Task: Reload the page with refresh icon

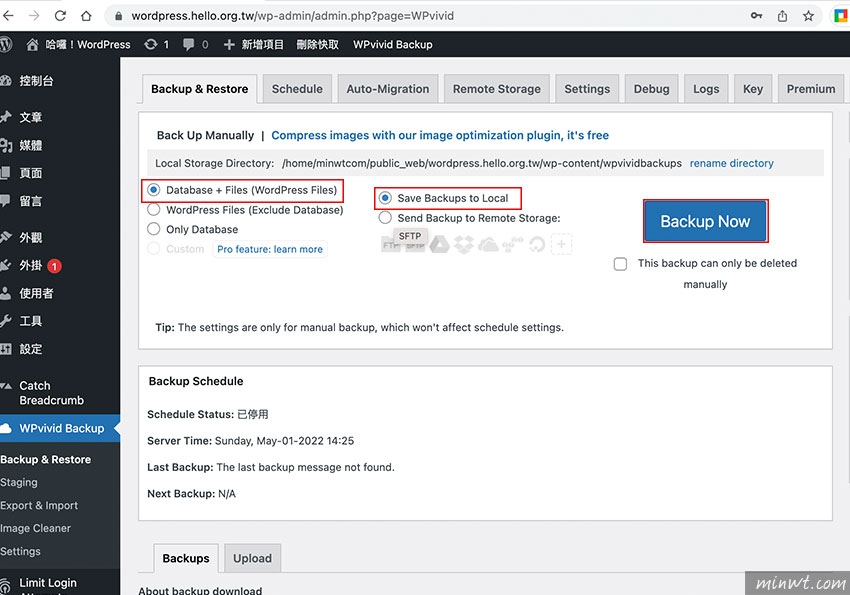Action: [x=60, y=16]
